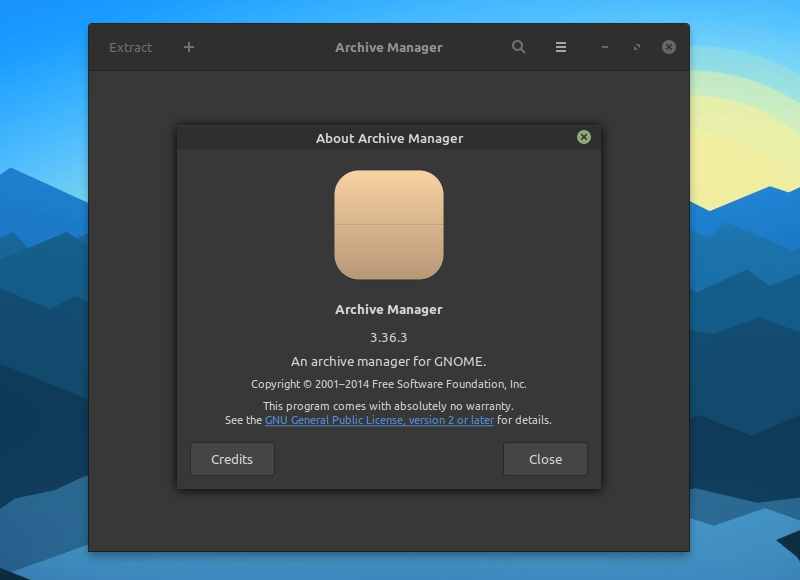Click the plus icon to add archive

(188, 47)
